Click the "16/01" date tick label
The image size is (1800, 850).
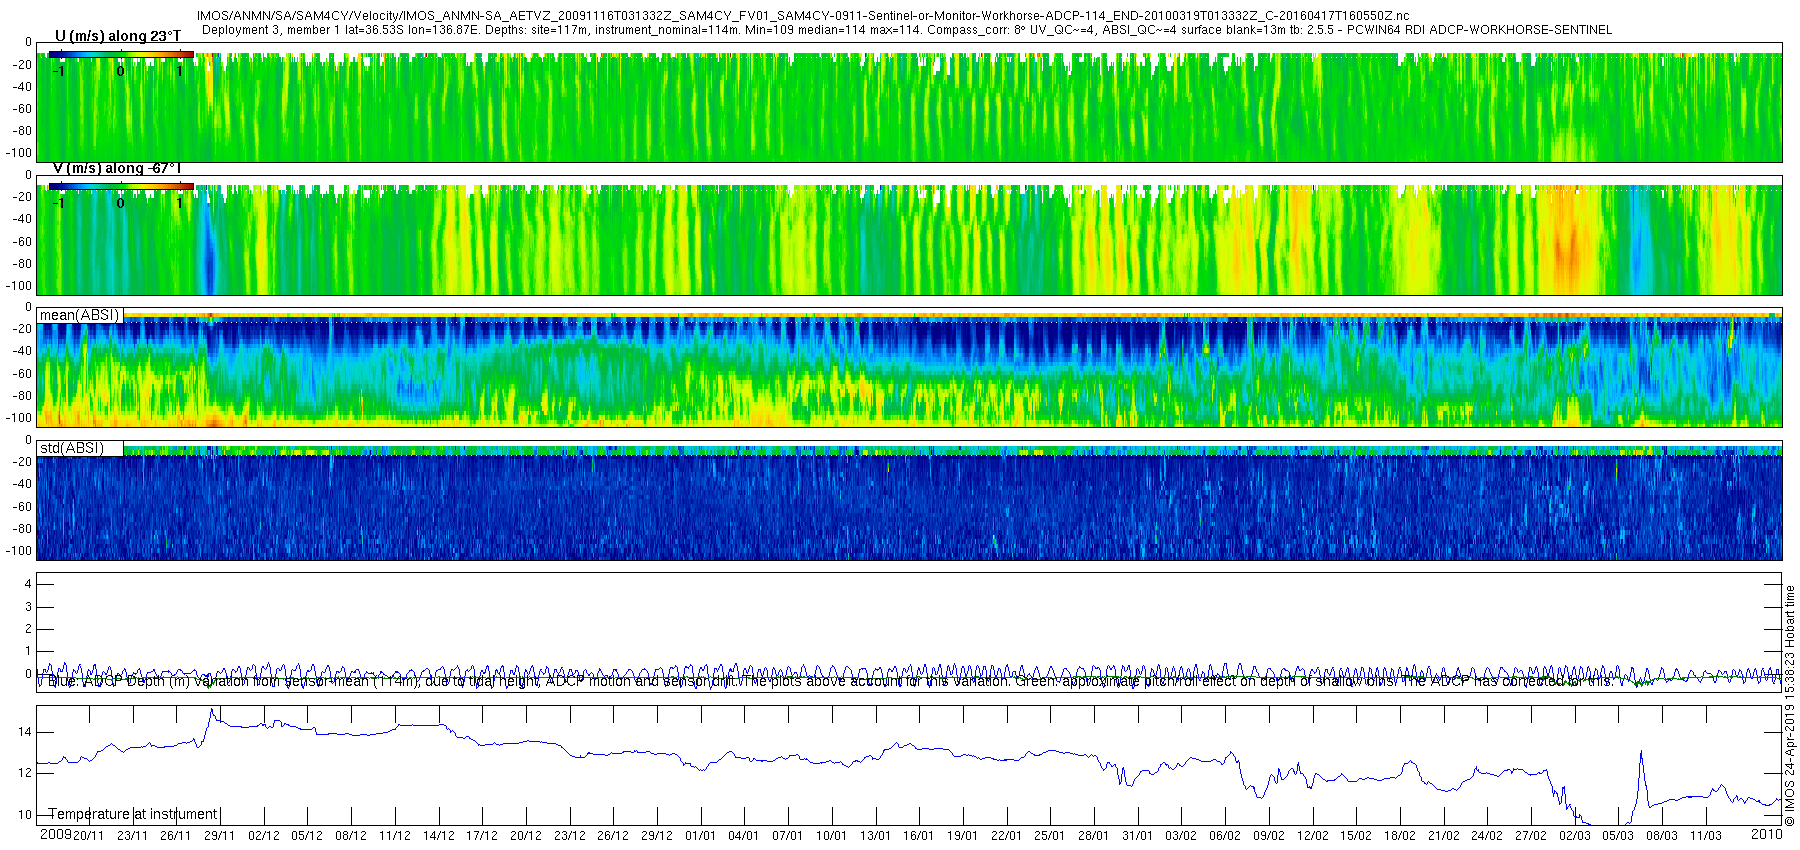919,835
